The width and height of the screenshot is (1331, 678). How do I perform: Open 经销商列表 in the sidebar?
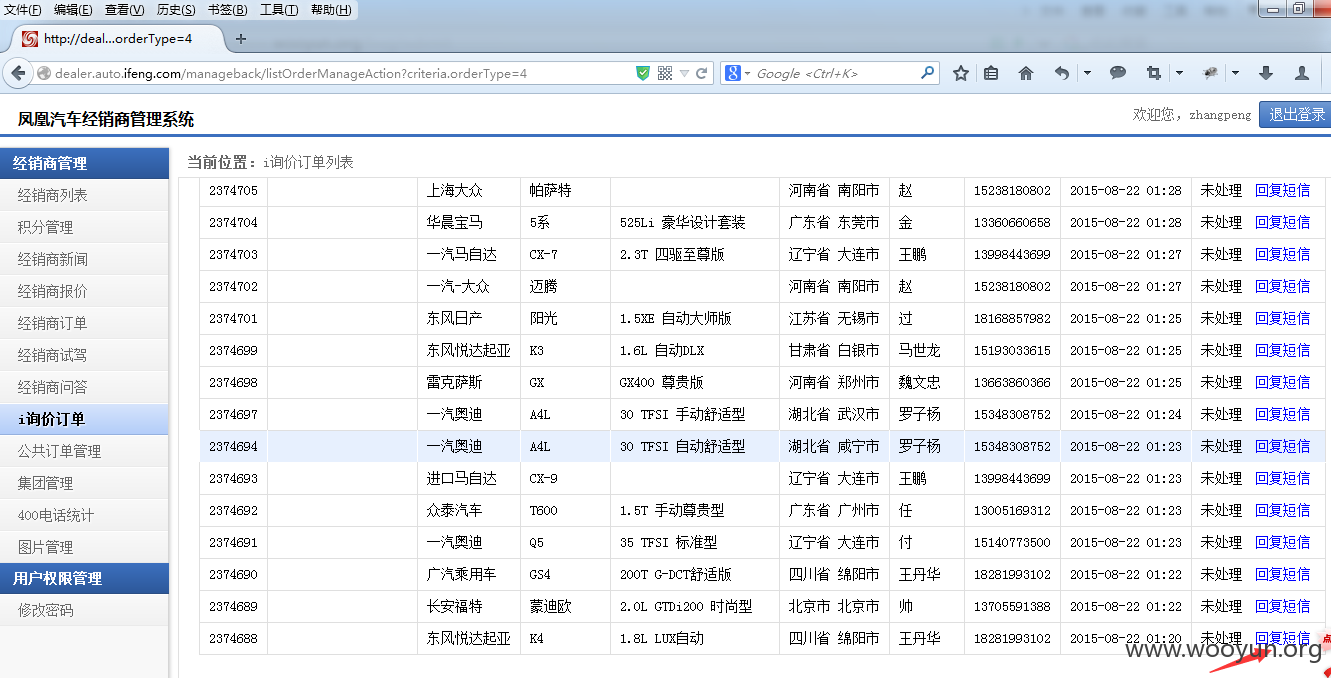click(x=84, y=195)
